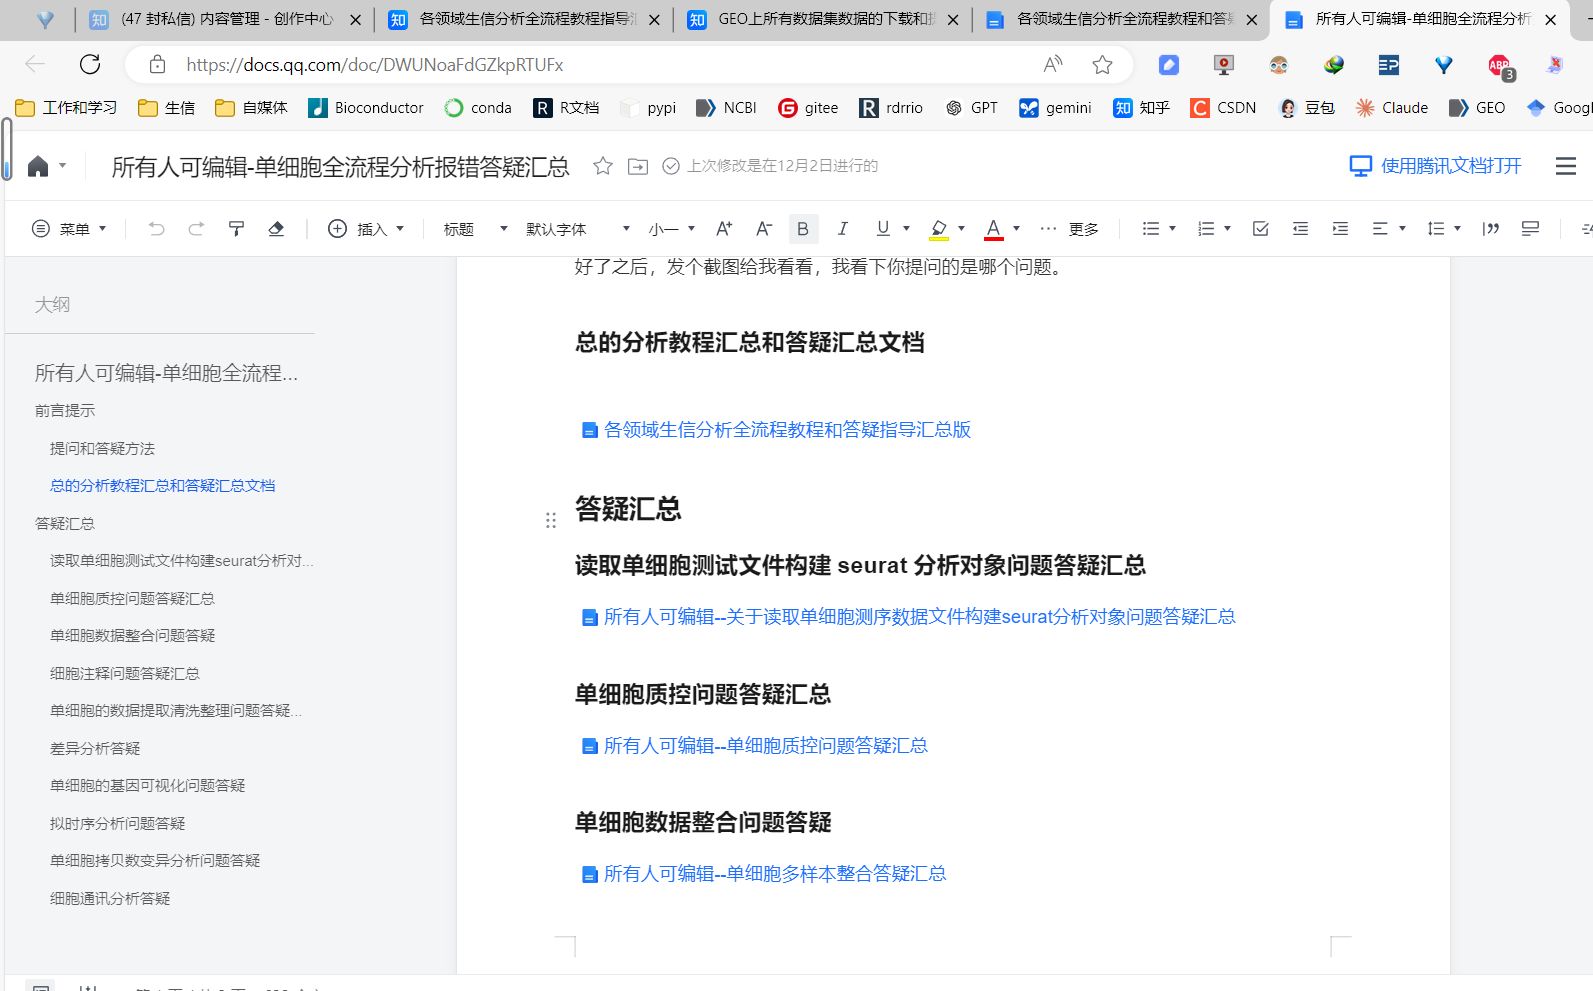Toggle bold formatting
This screenshot has width=1593, height=991.
[803, 229]
